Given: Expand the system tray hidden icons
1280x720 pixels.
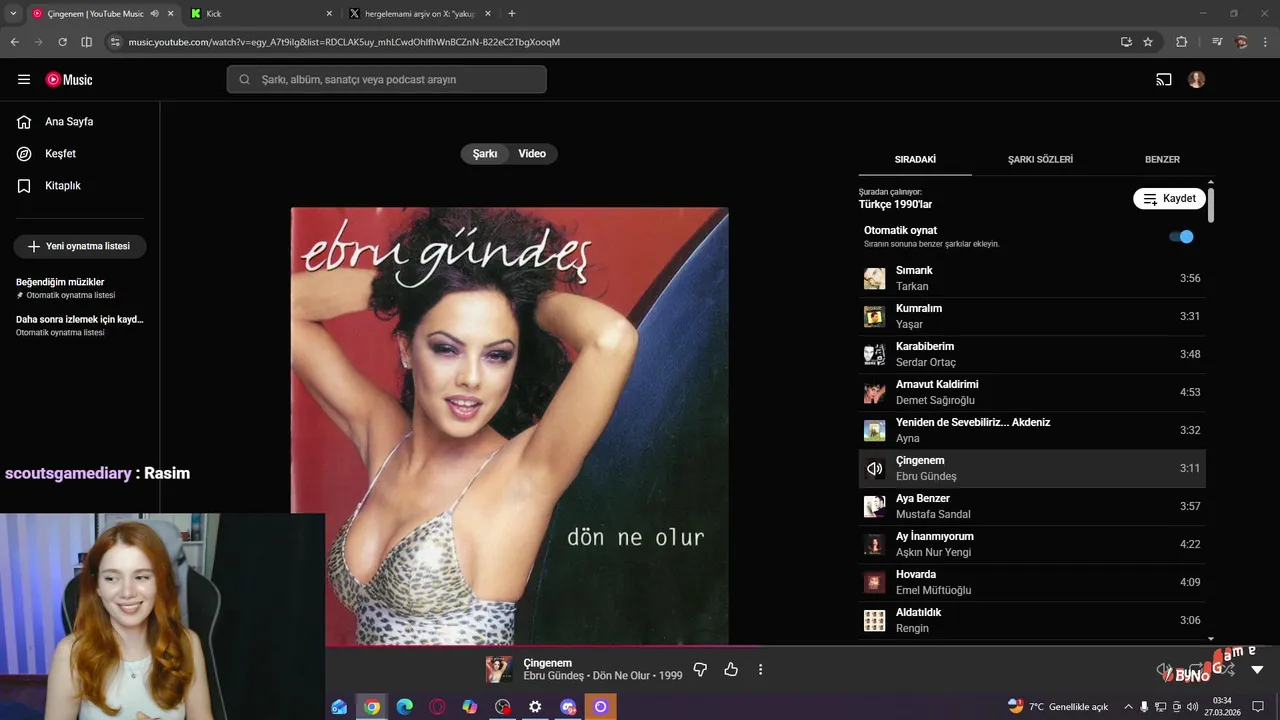Looking at the screenshot, I should (1129, 707).
